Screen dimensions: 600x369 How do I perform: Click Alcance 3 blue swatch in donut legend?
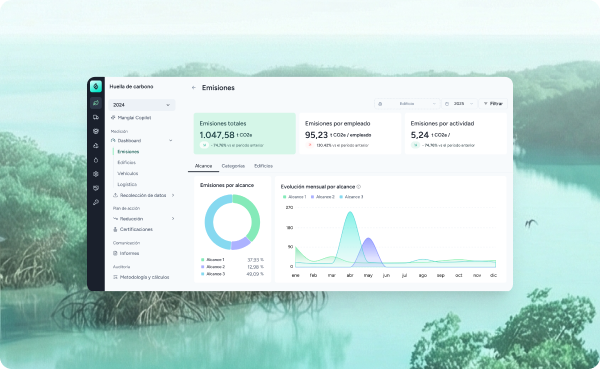click(202, 274)
